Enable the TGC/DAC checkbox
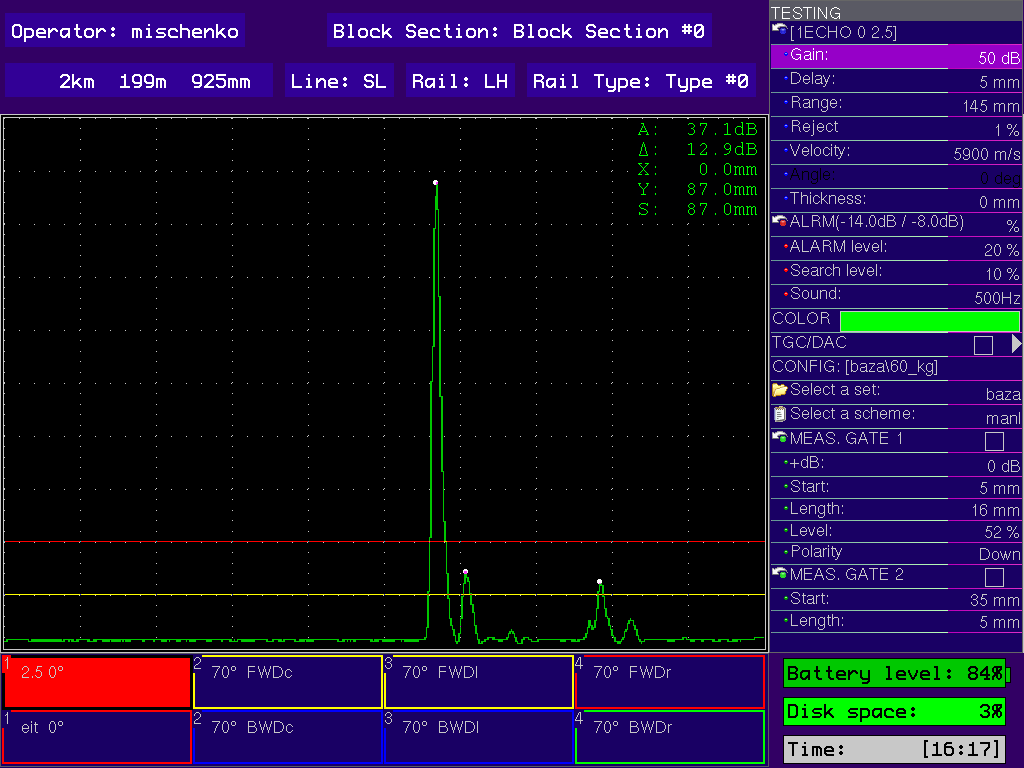The image size is (1024, 768). [x=983, y=345]
